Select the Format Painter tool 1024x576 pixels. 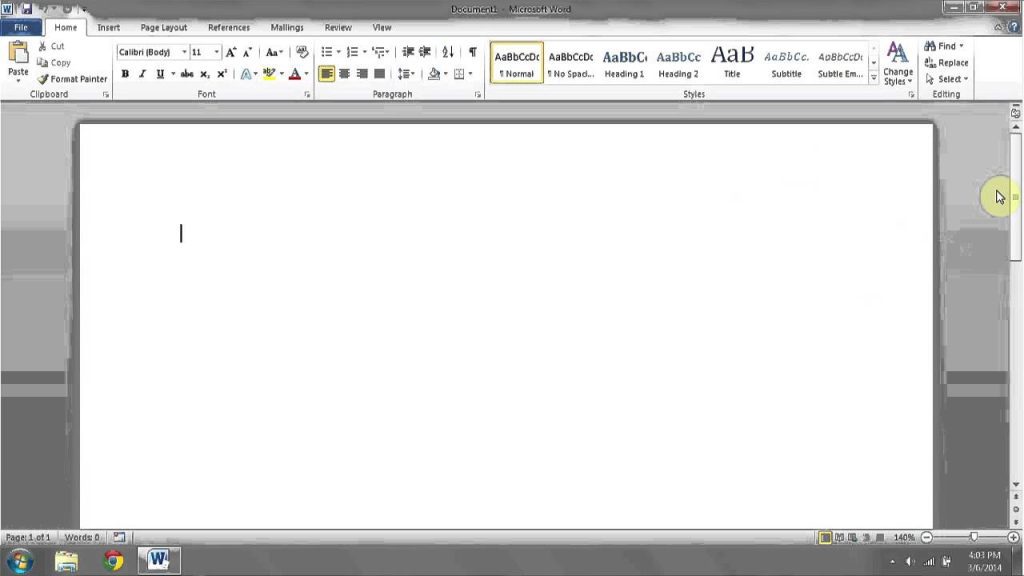pos(72,79)
